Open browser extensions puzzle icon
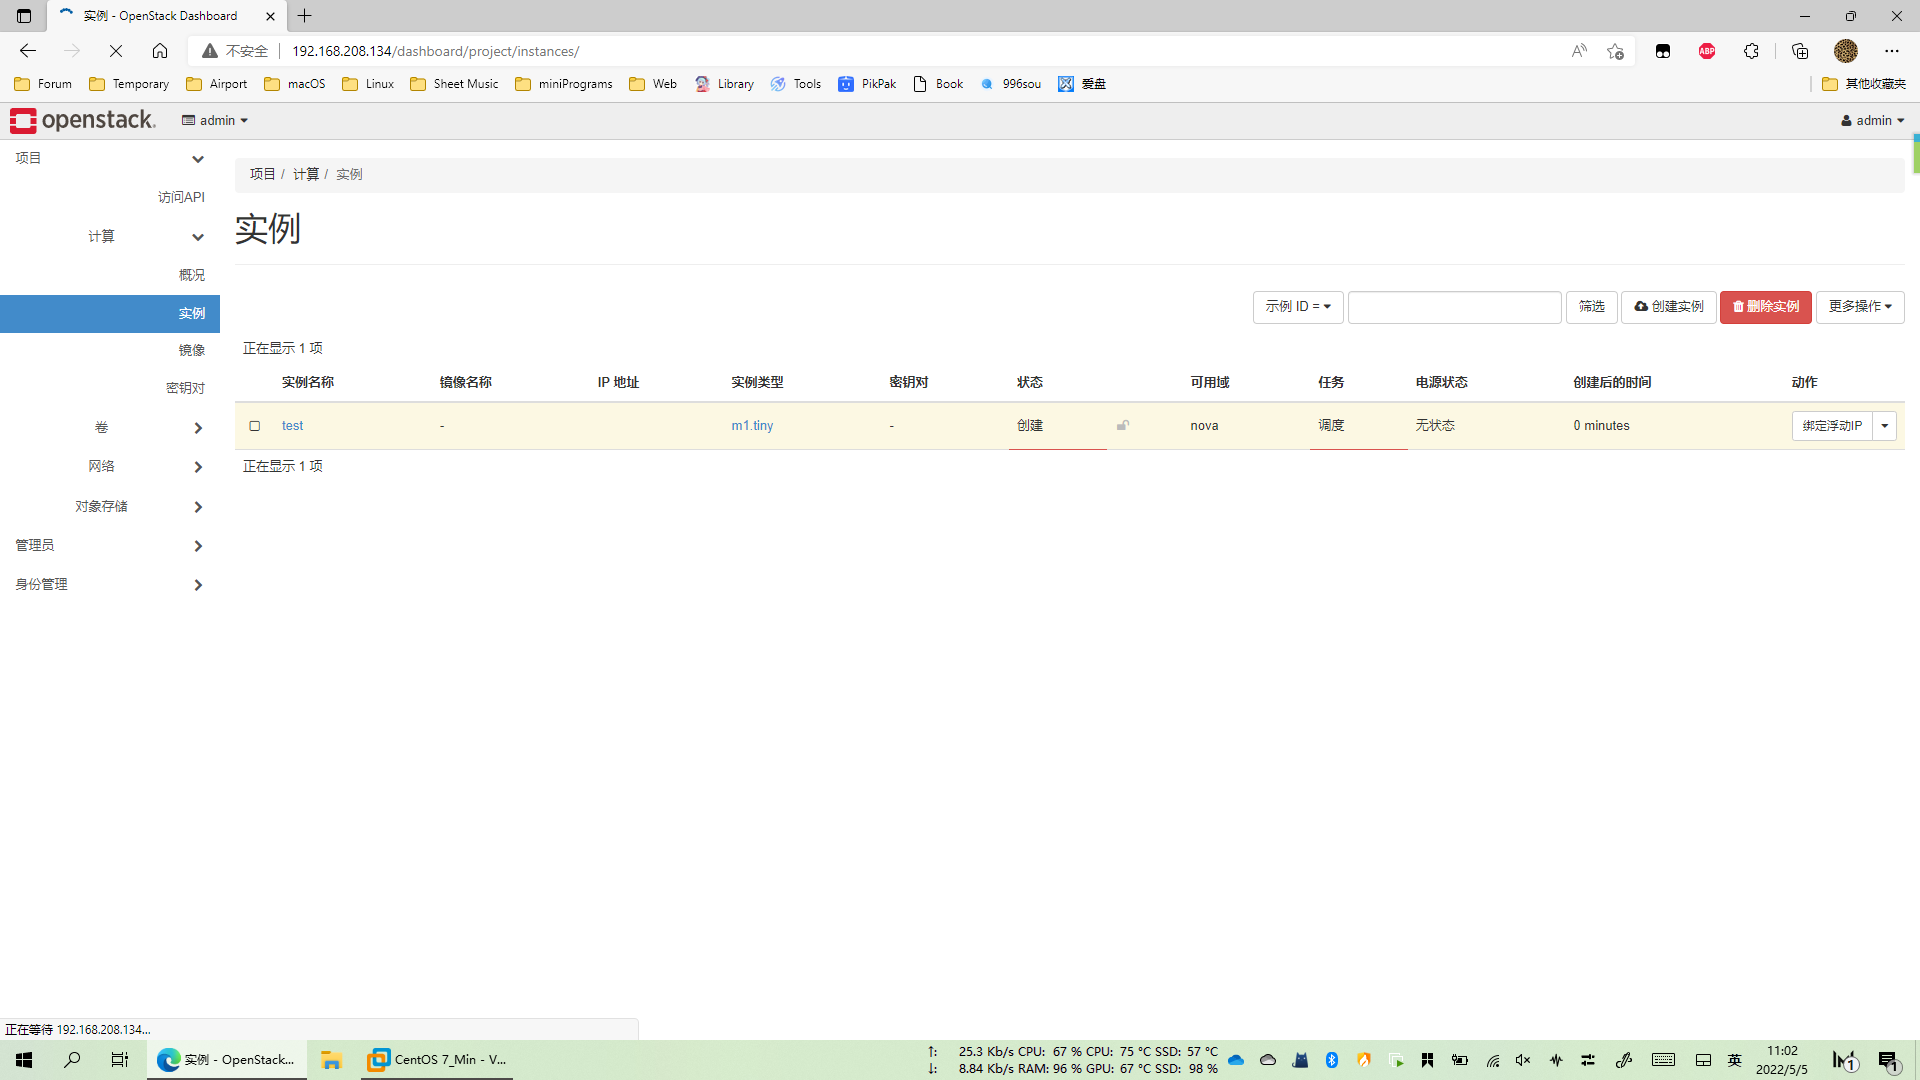Viewport: 1920px width, 1080px height. click(1751, 51)
